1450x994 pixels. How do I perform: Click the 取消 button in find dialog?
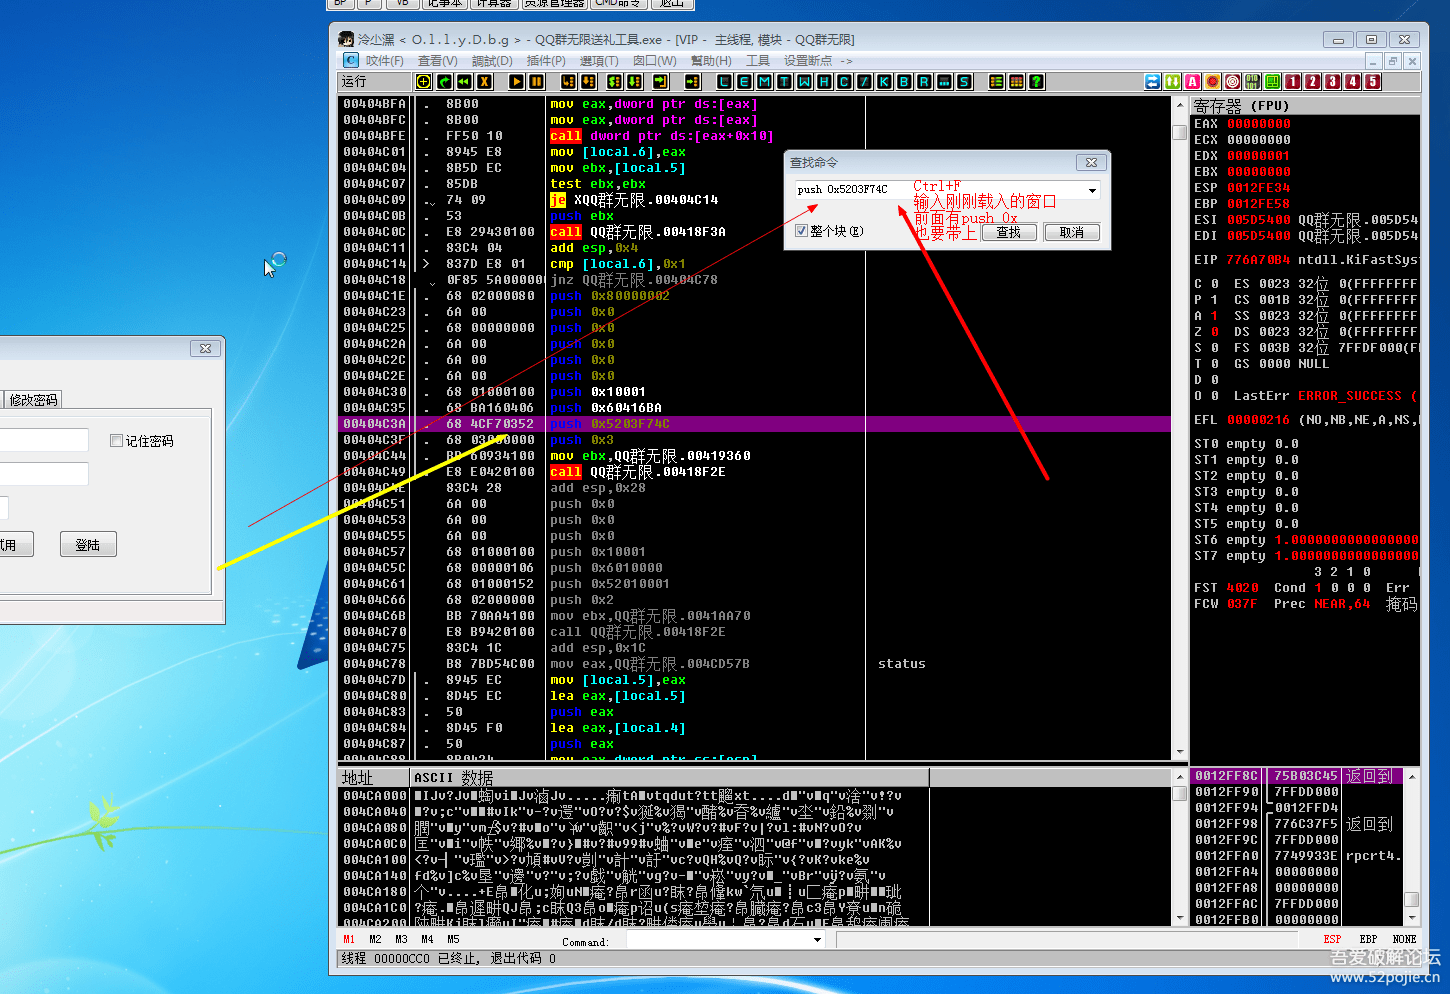(1072, 232)
